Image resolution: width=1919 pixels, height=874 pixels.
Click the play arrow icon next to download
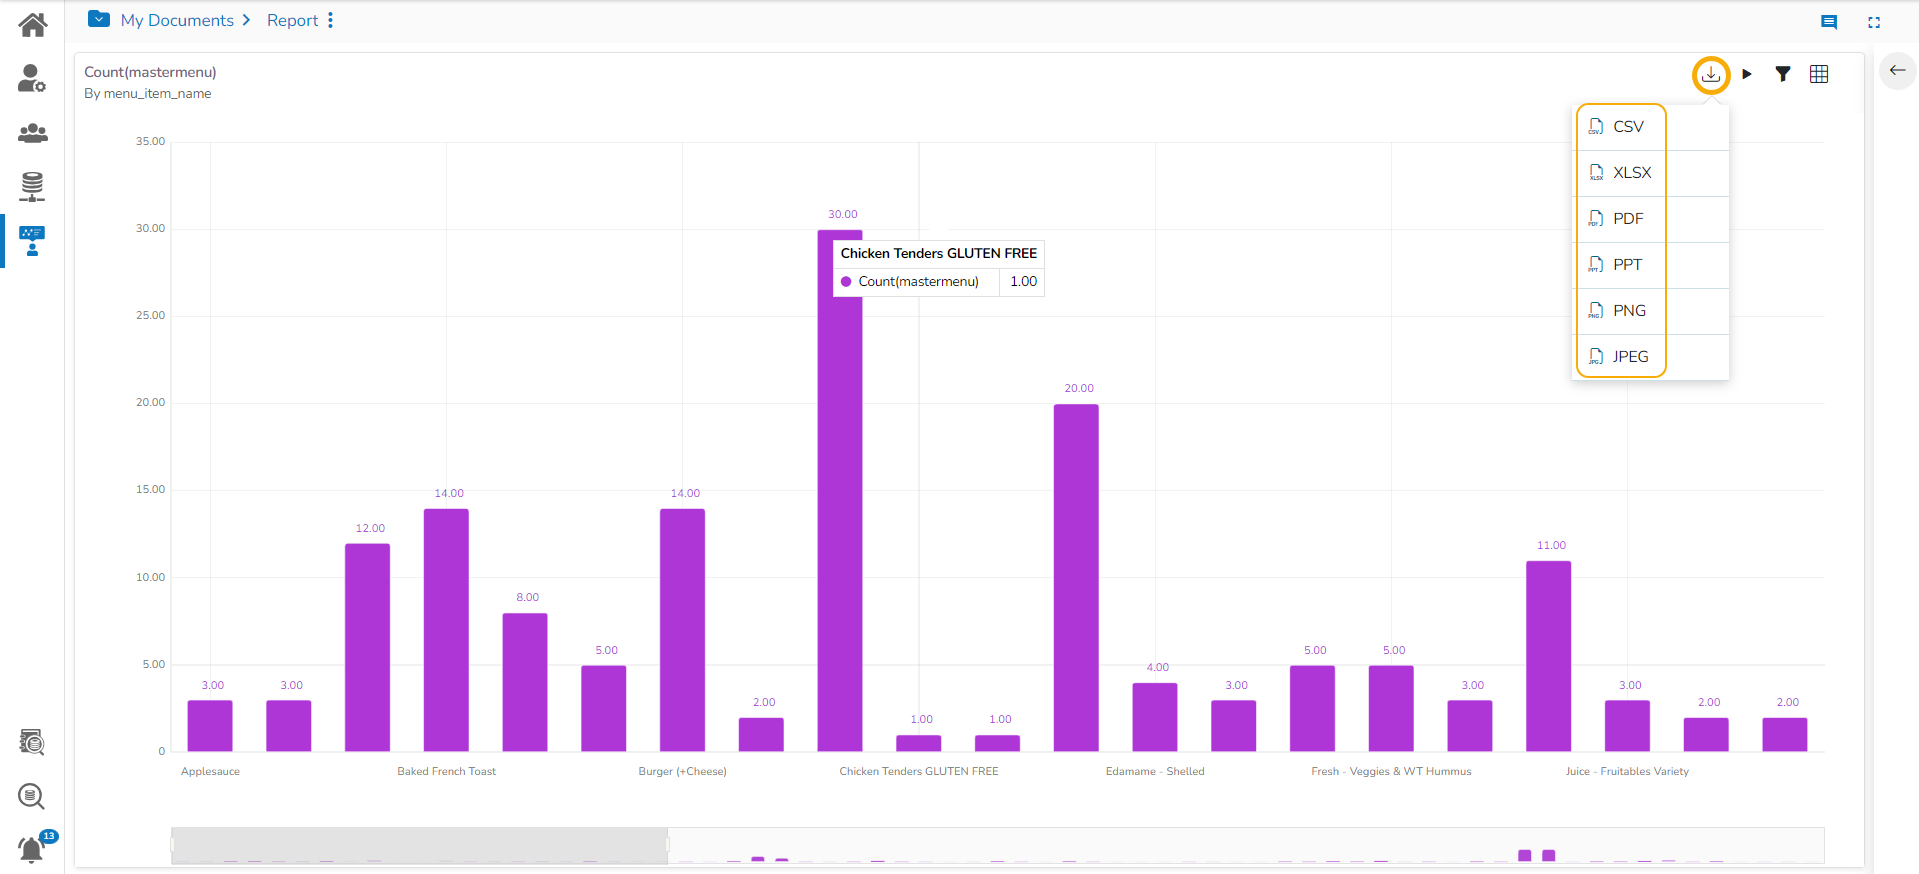[x=1747, y=74]
